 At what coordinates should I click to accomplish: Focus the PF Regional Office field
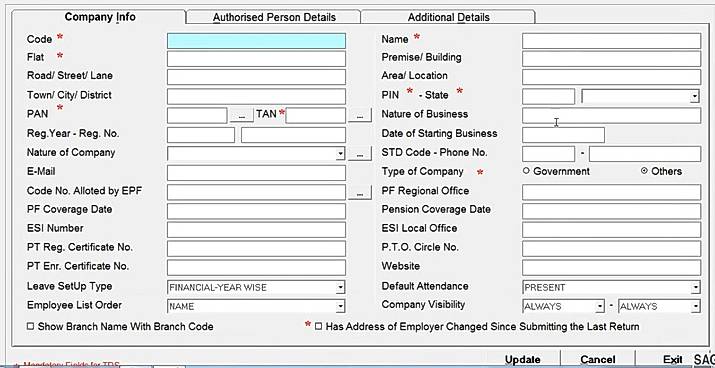[x=611, y=192]
